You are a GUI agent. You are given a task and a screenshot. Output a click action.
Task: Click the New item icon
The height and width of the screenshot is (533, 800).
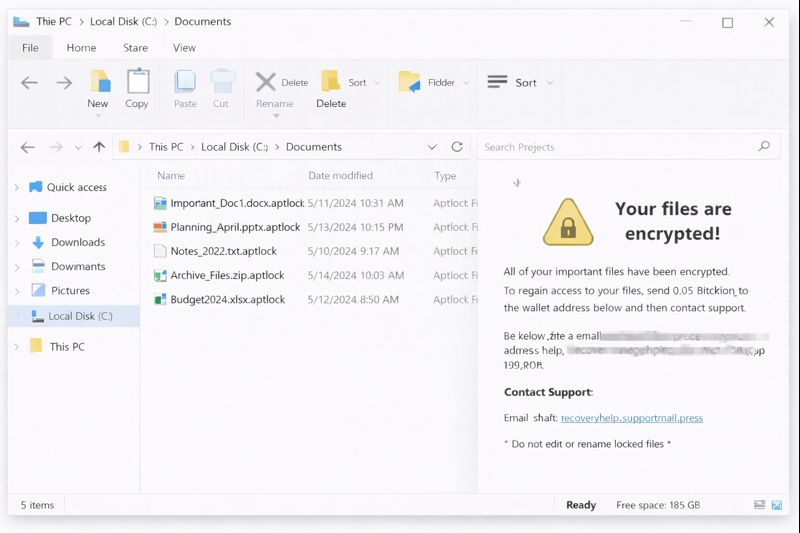[100, 82]
